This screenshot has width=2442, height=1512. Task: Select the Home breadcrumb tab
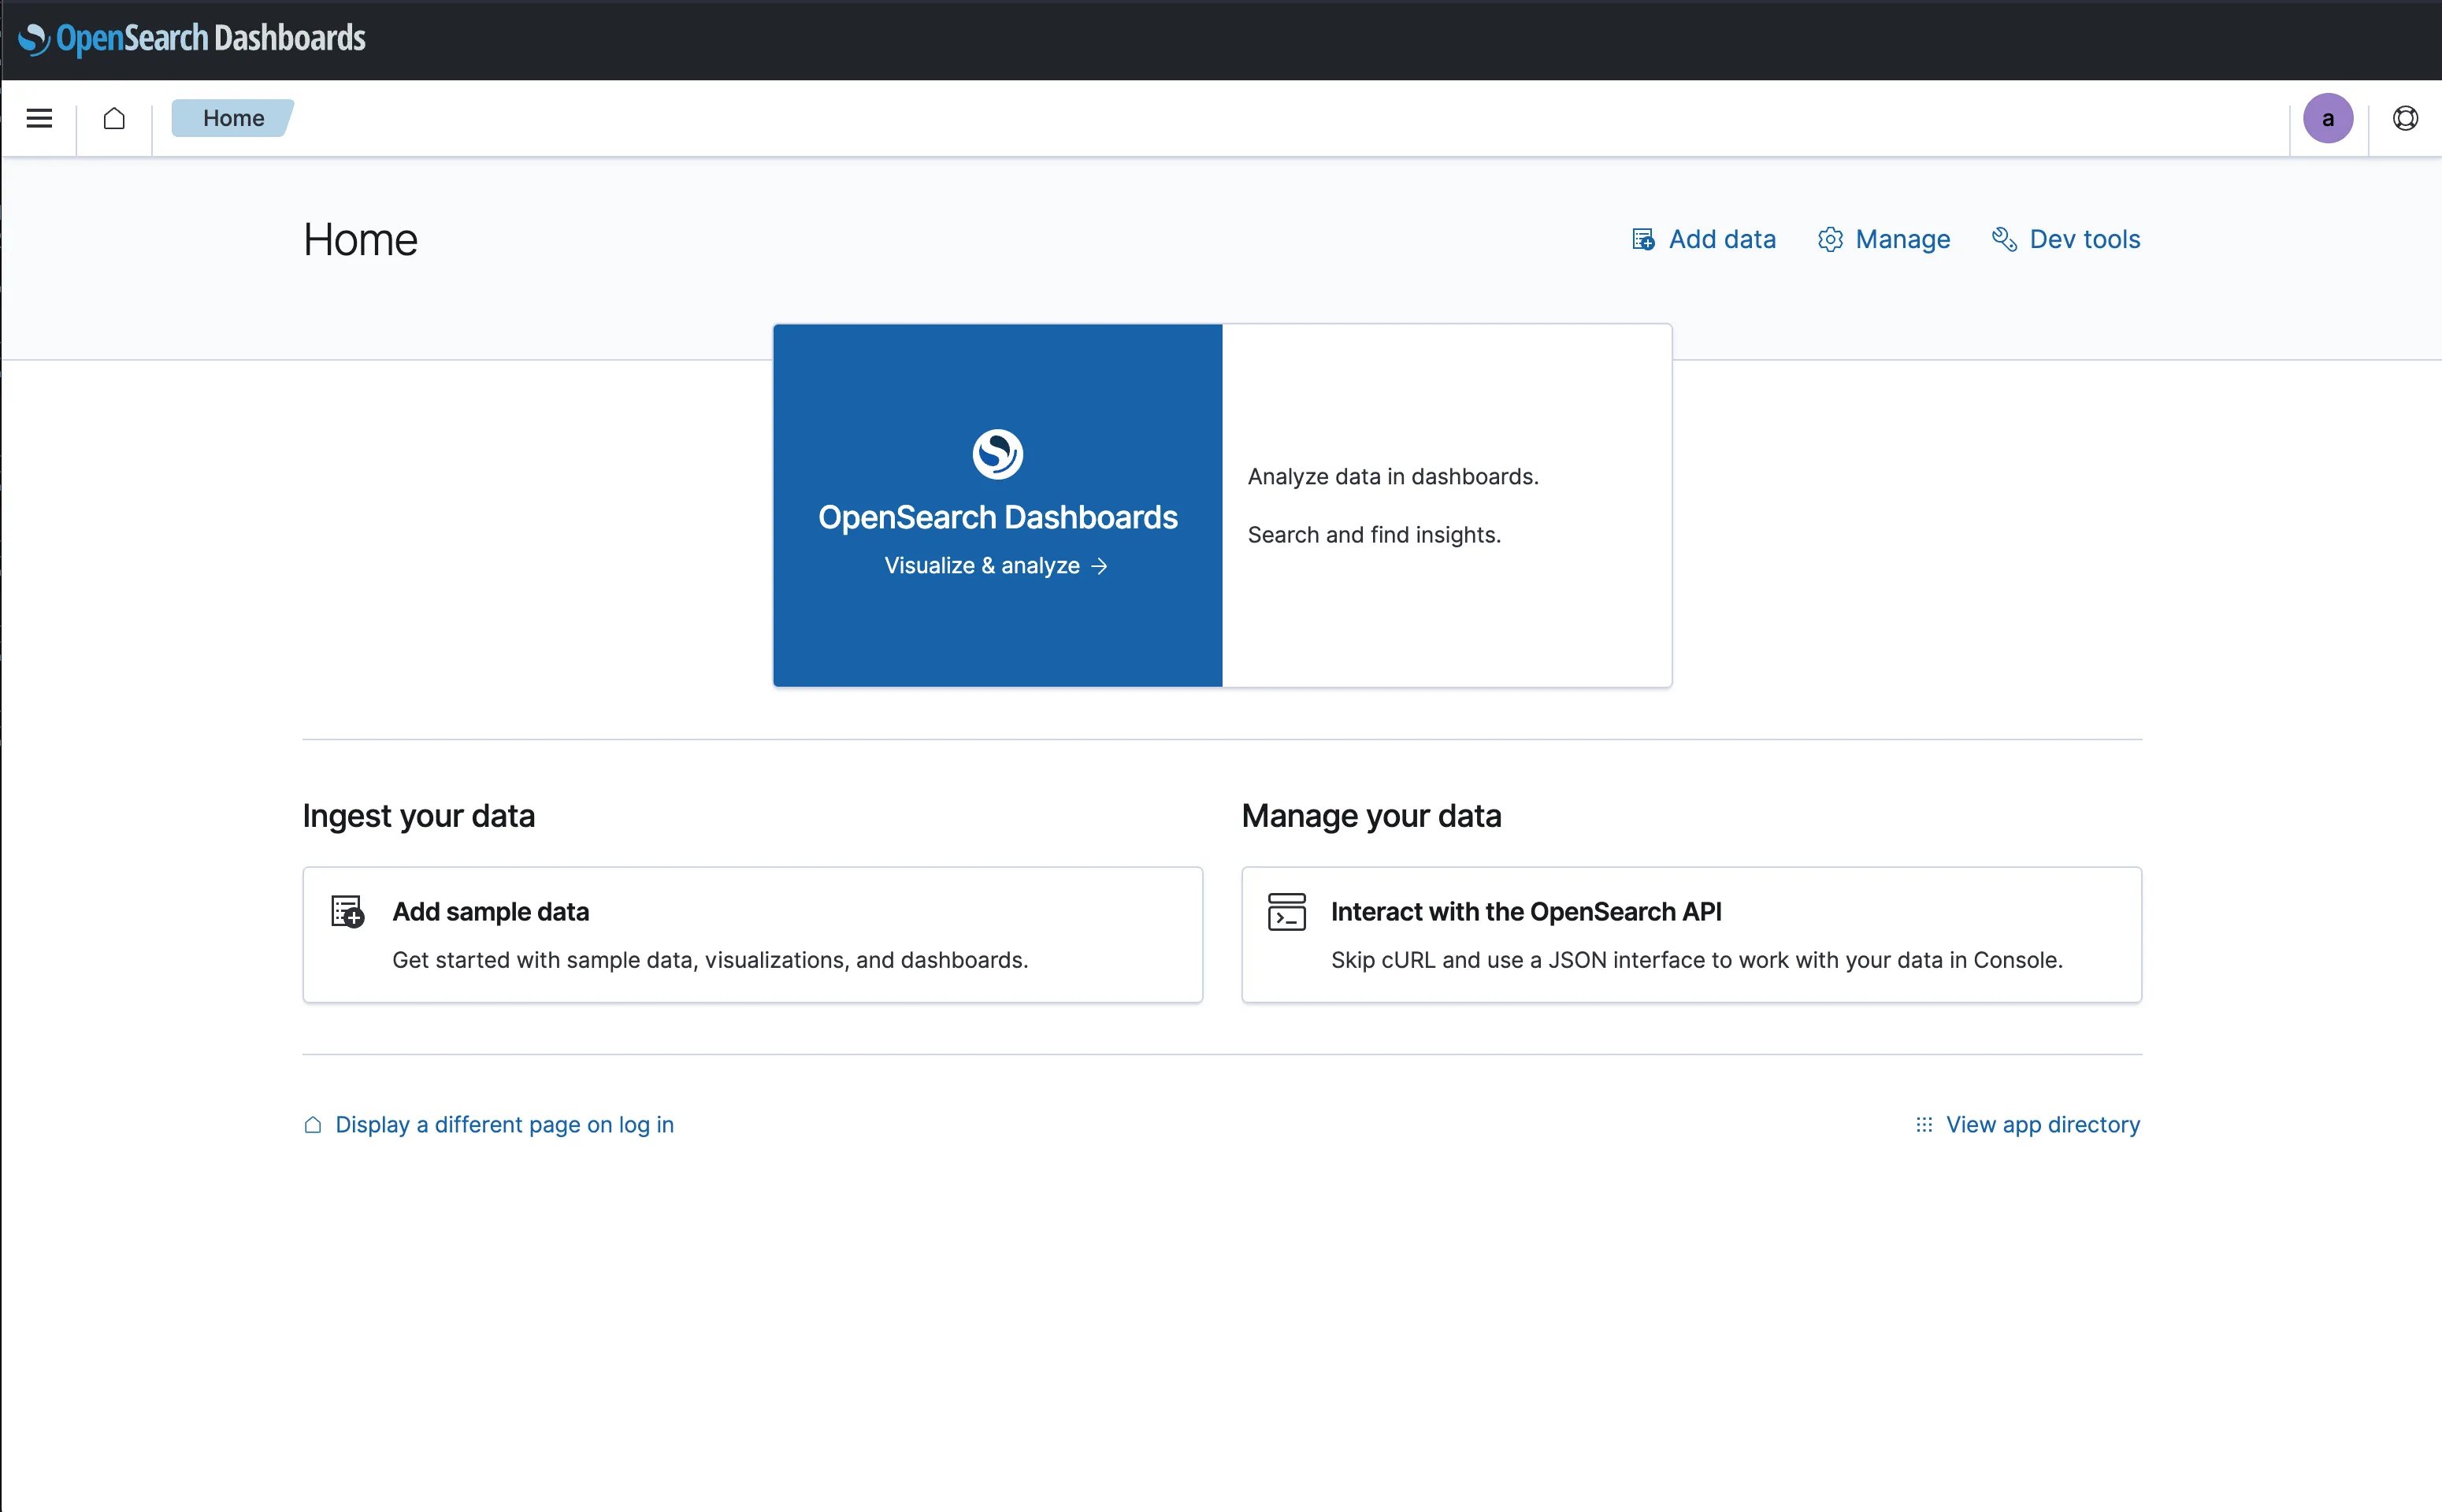232,118
